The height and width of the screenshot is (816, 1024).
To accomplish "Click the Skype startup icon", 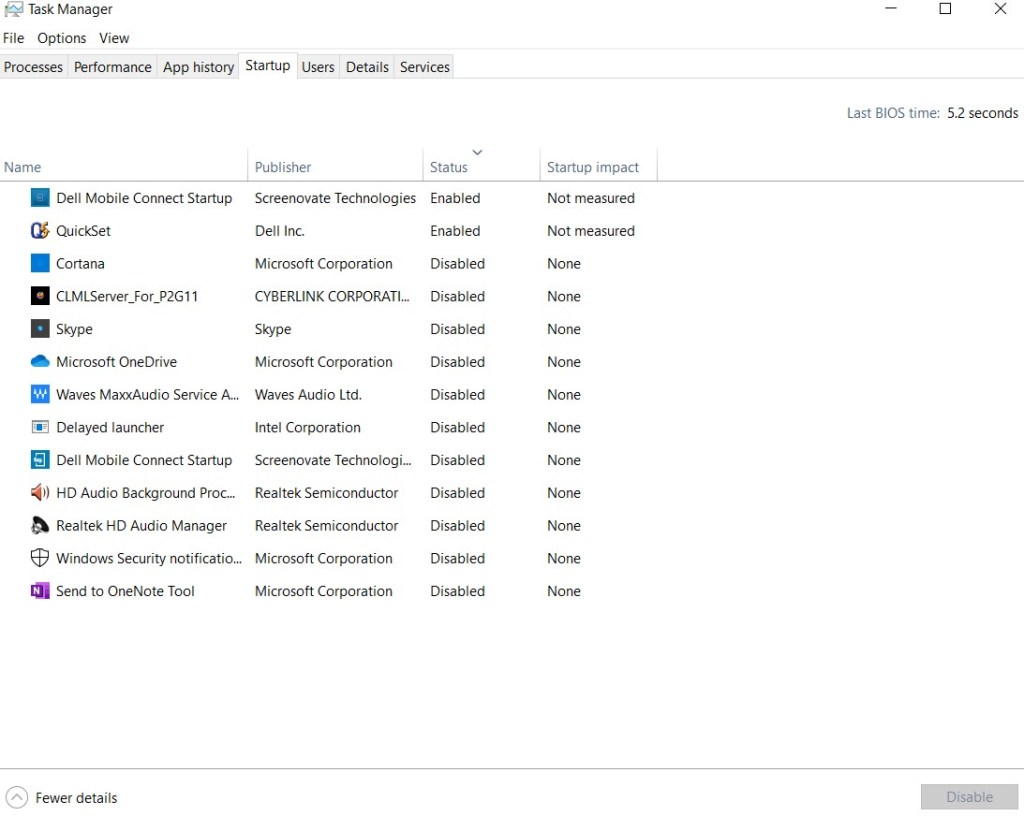I will [40, 329].
